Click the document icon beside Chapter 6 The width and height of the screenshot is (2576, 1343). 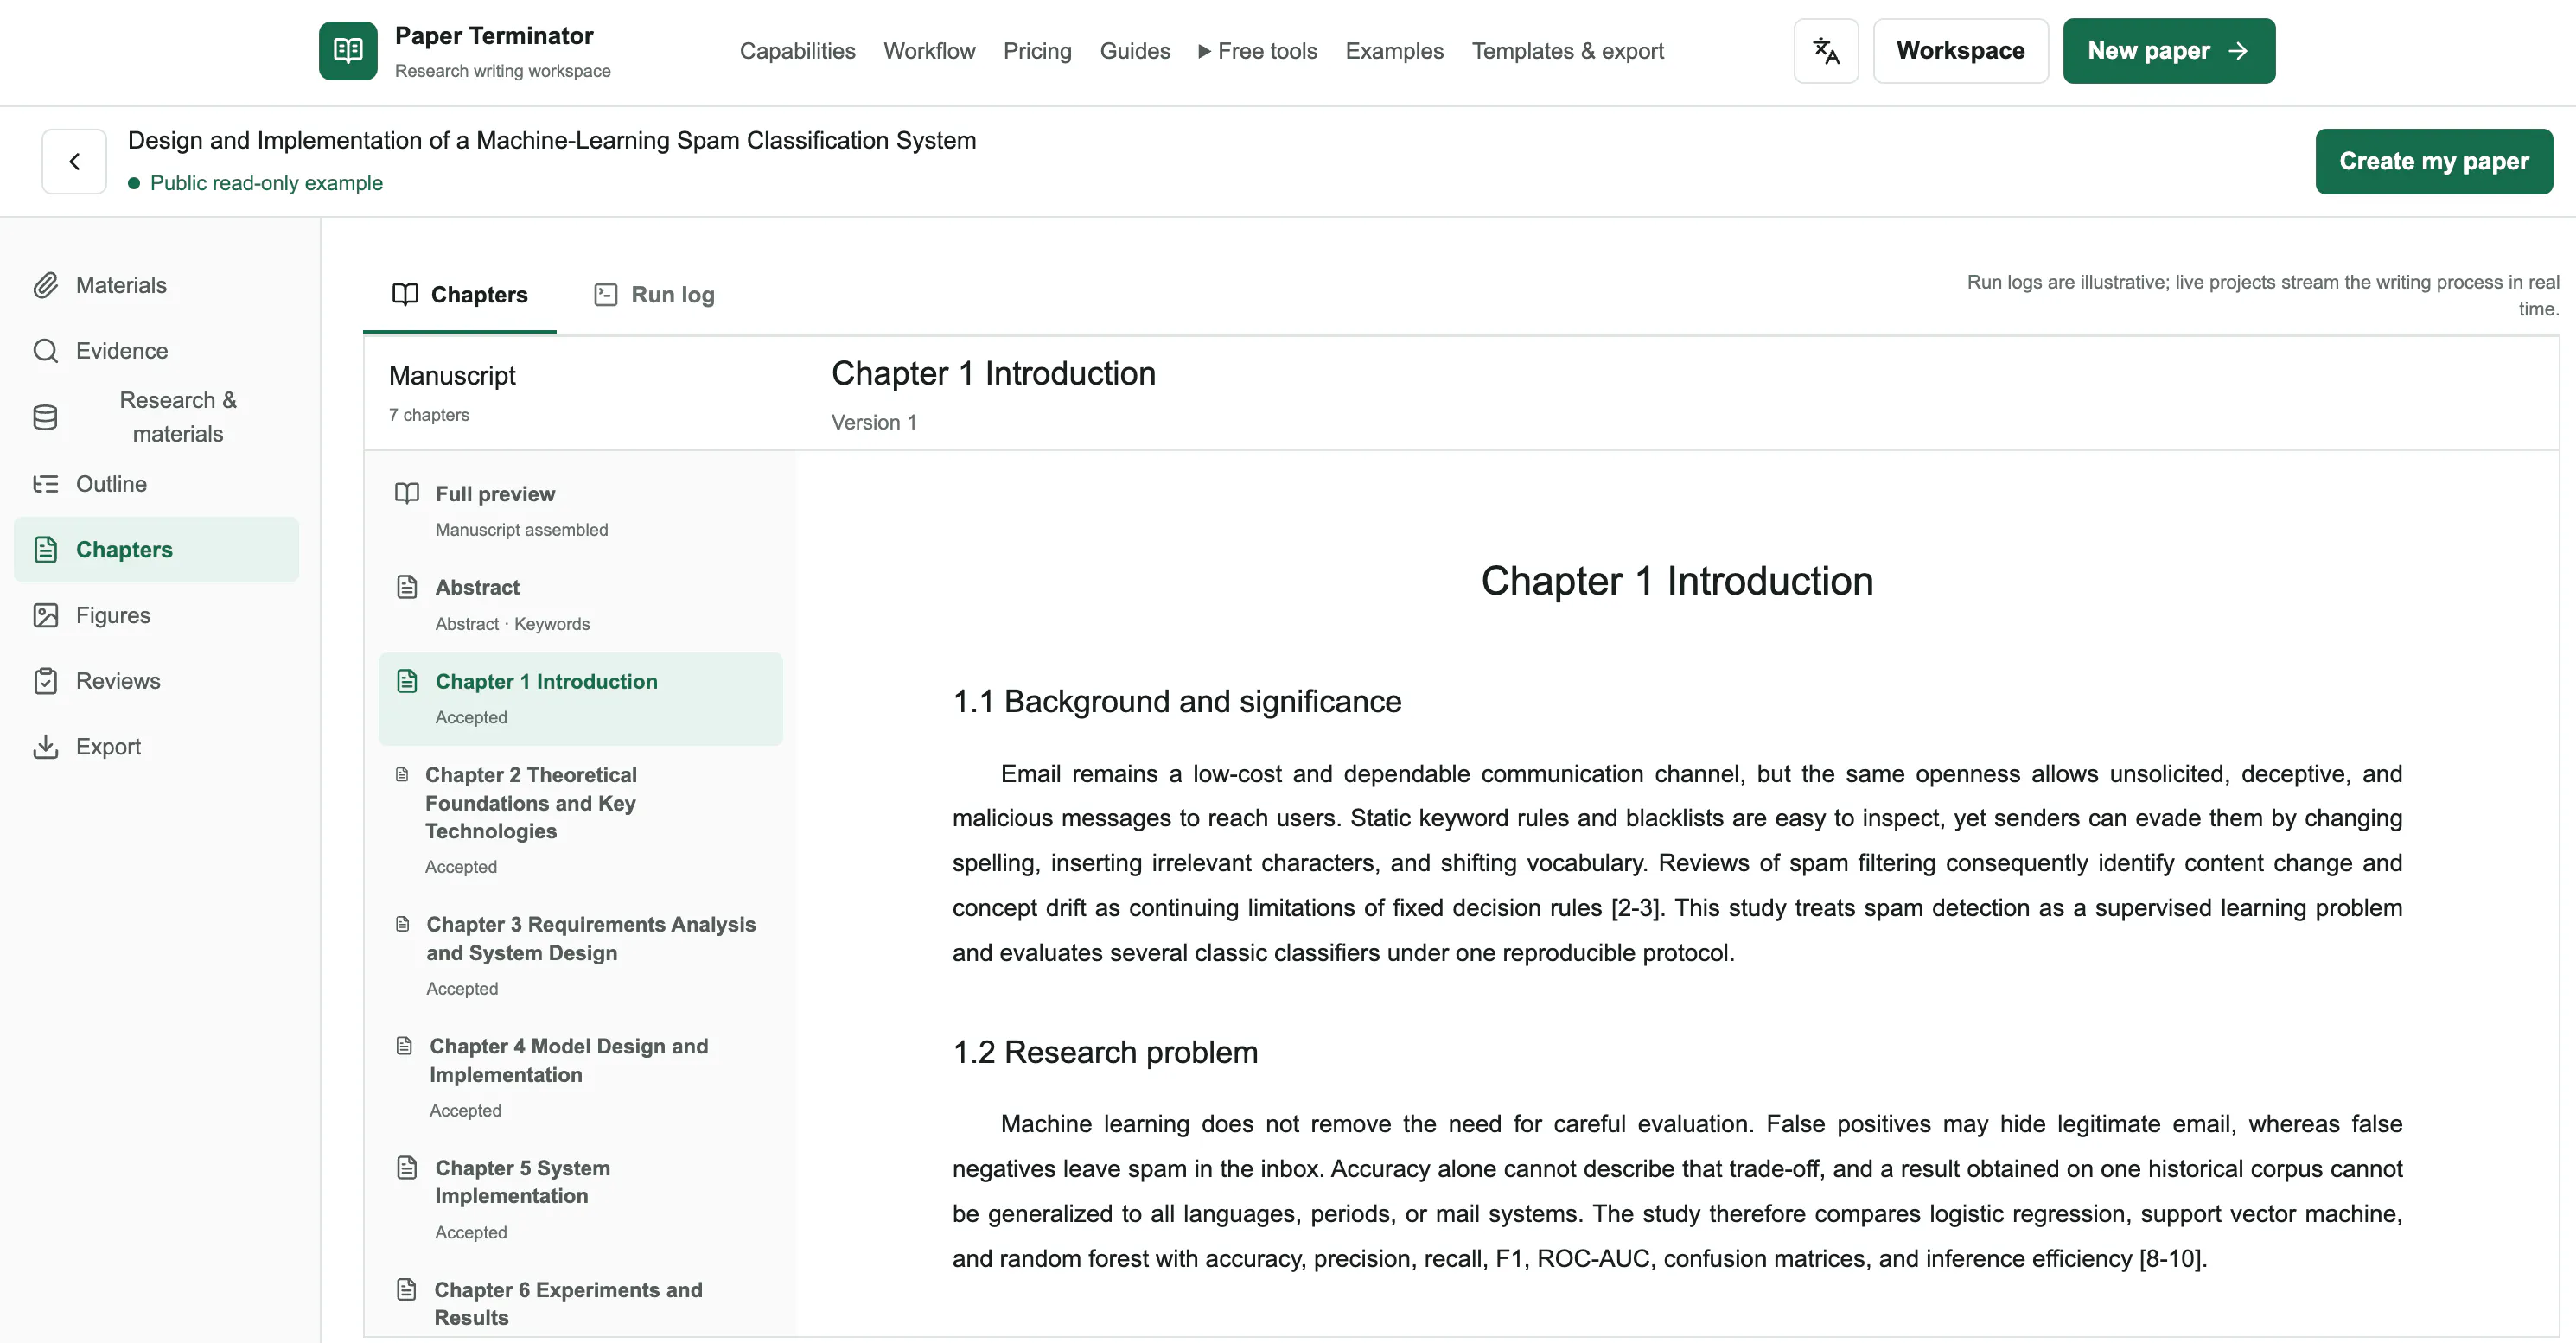pos(406,1290)
